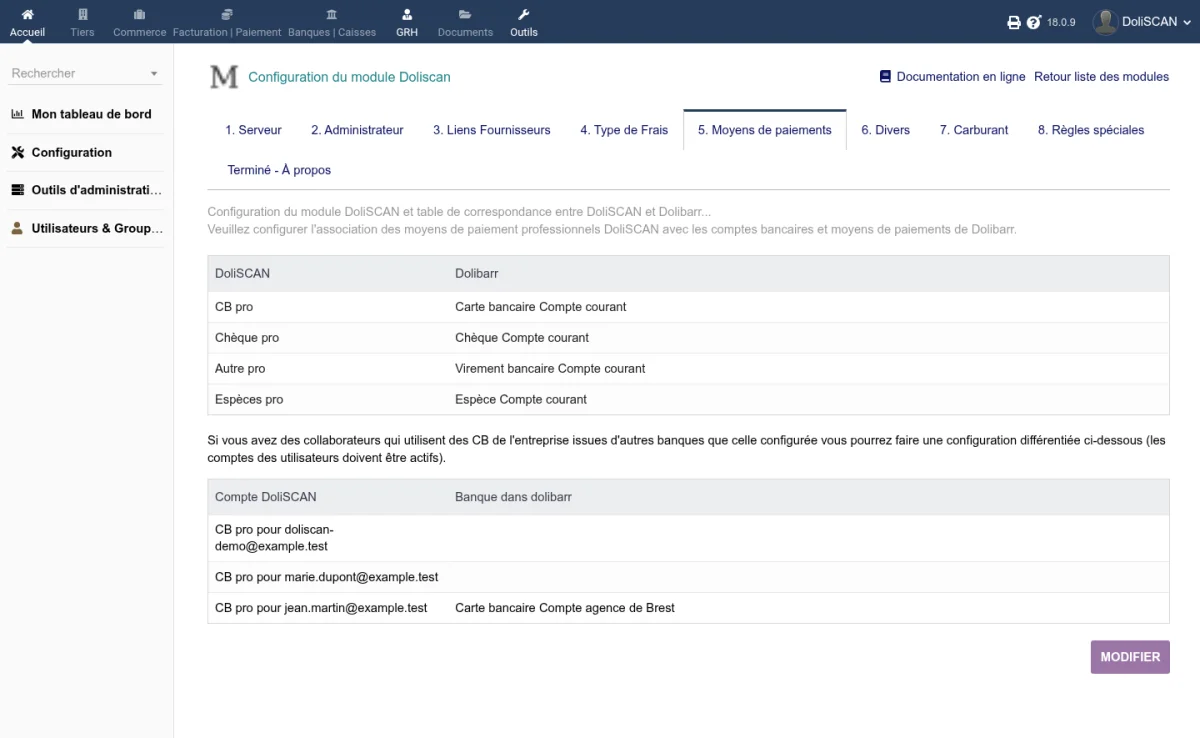Image resolution: width=1200 pixels, height=738 pixels.
Task: Click the Doliscan module M logo
Action: pos(224,76)
